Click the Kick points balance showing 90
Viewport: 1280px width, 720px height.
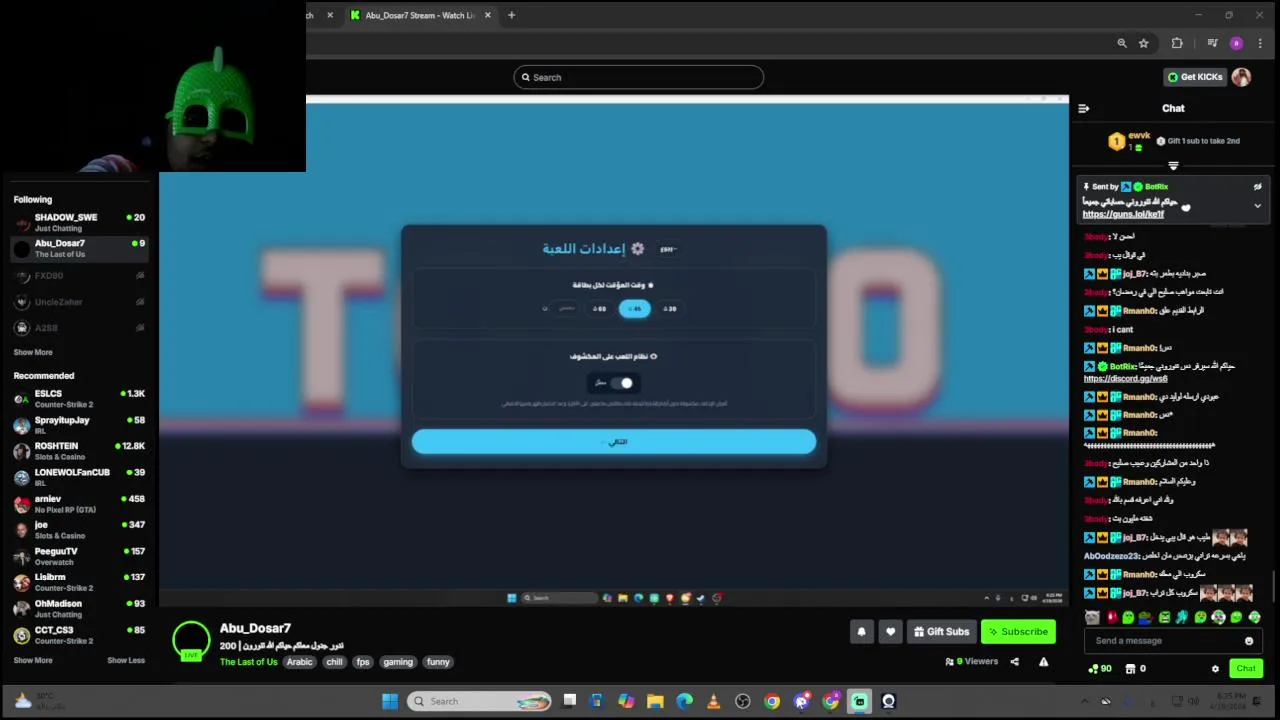(1100, 669)
